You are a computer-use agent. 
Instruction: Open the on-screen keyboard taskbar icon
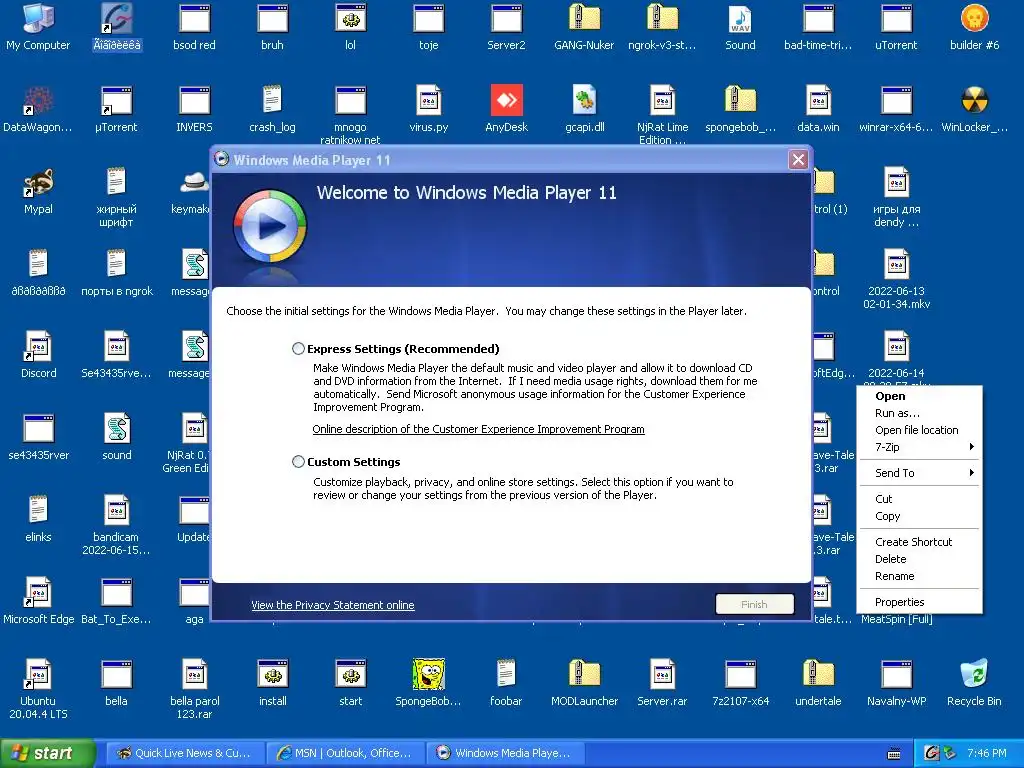coord(894,754)
